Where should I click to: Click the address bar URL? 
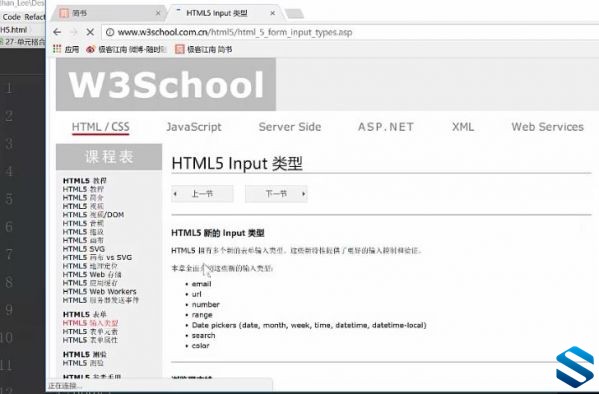(x=235, y=32)
